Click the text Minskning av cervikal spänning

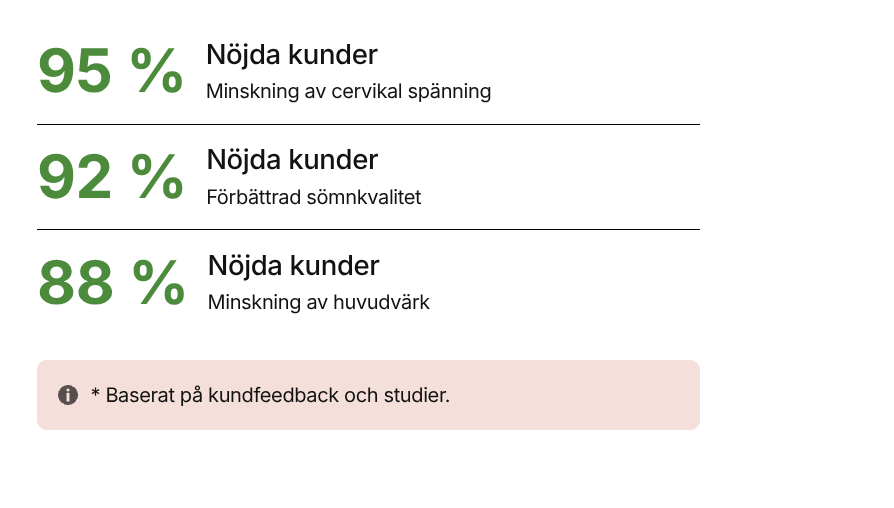pyautogui.click(x=348, y=92)
